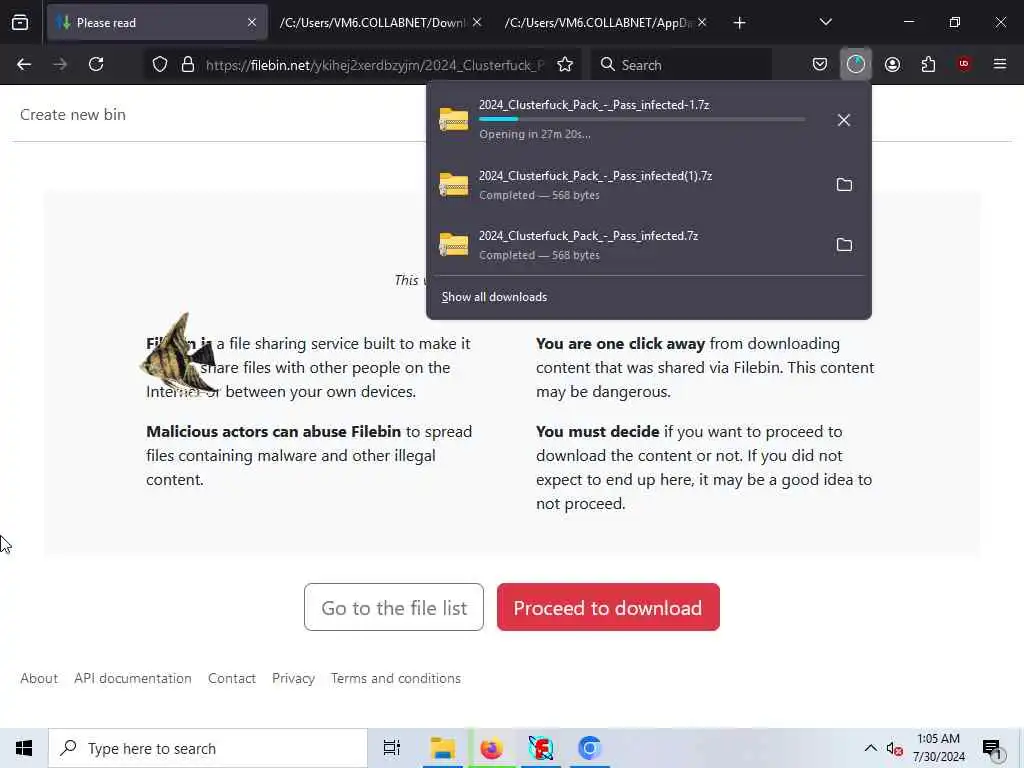This screenshot has height=768, width=1024.
Task: Click the archive icon of Pass_infected(1).7z
Action: pos(453,184)
